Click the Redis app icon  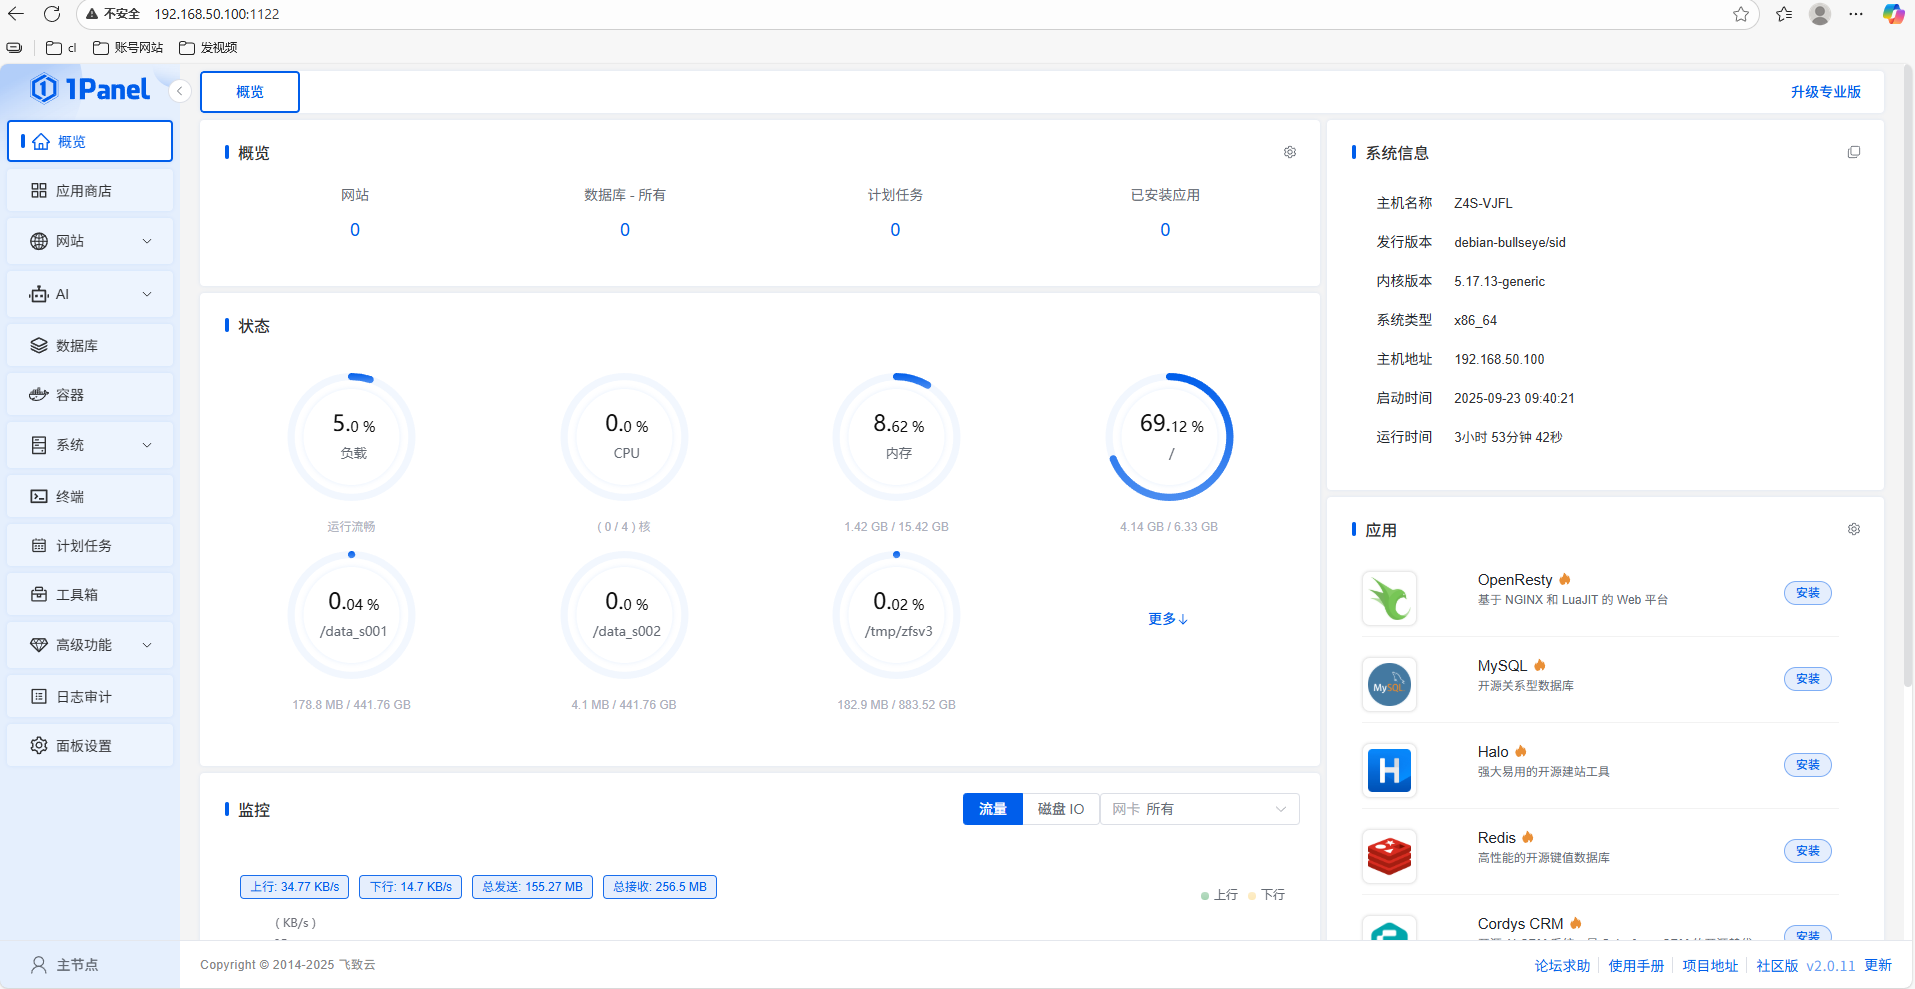point(1389,856)
